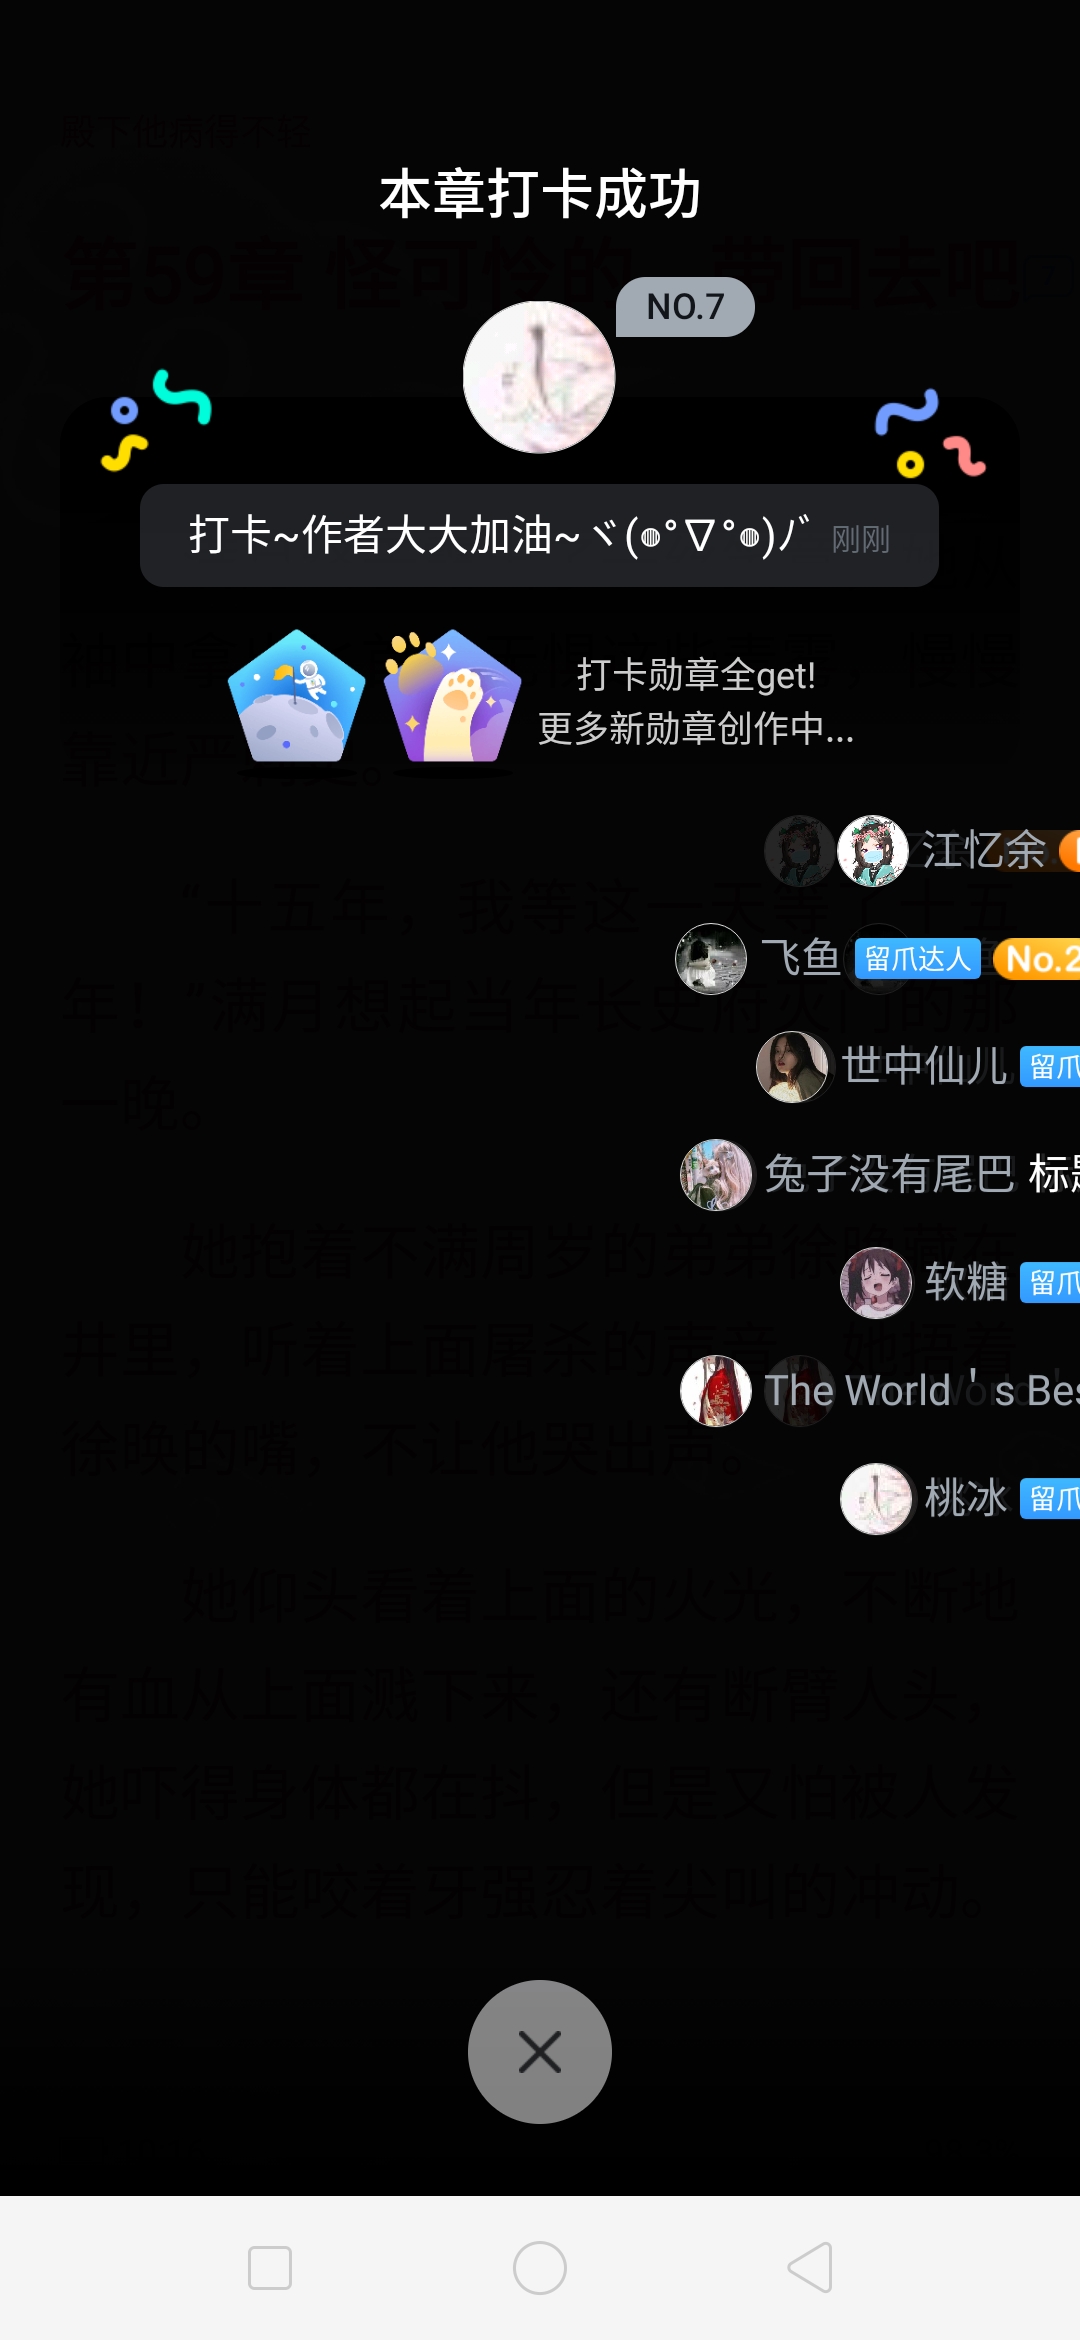This screenshot has height=2340, width=1080.
Task: Open 江忆余 user avatar
Action: [x=873, y=851]
